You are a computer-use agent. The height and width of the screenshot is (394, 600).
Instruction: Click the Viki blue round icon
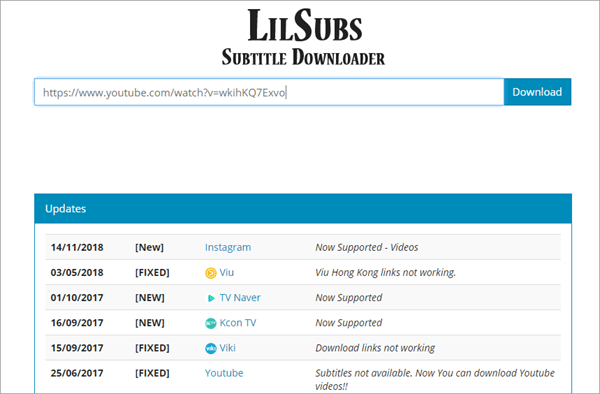(210, 348)
